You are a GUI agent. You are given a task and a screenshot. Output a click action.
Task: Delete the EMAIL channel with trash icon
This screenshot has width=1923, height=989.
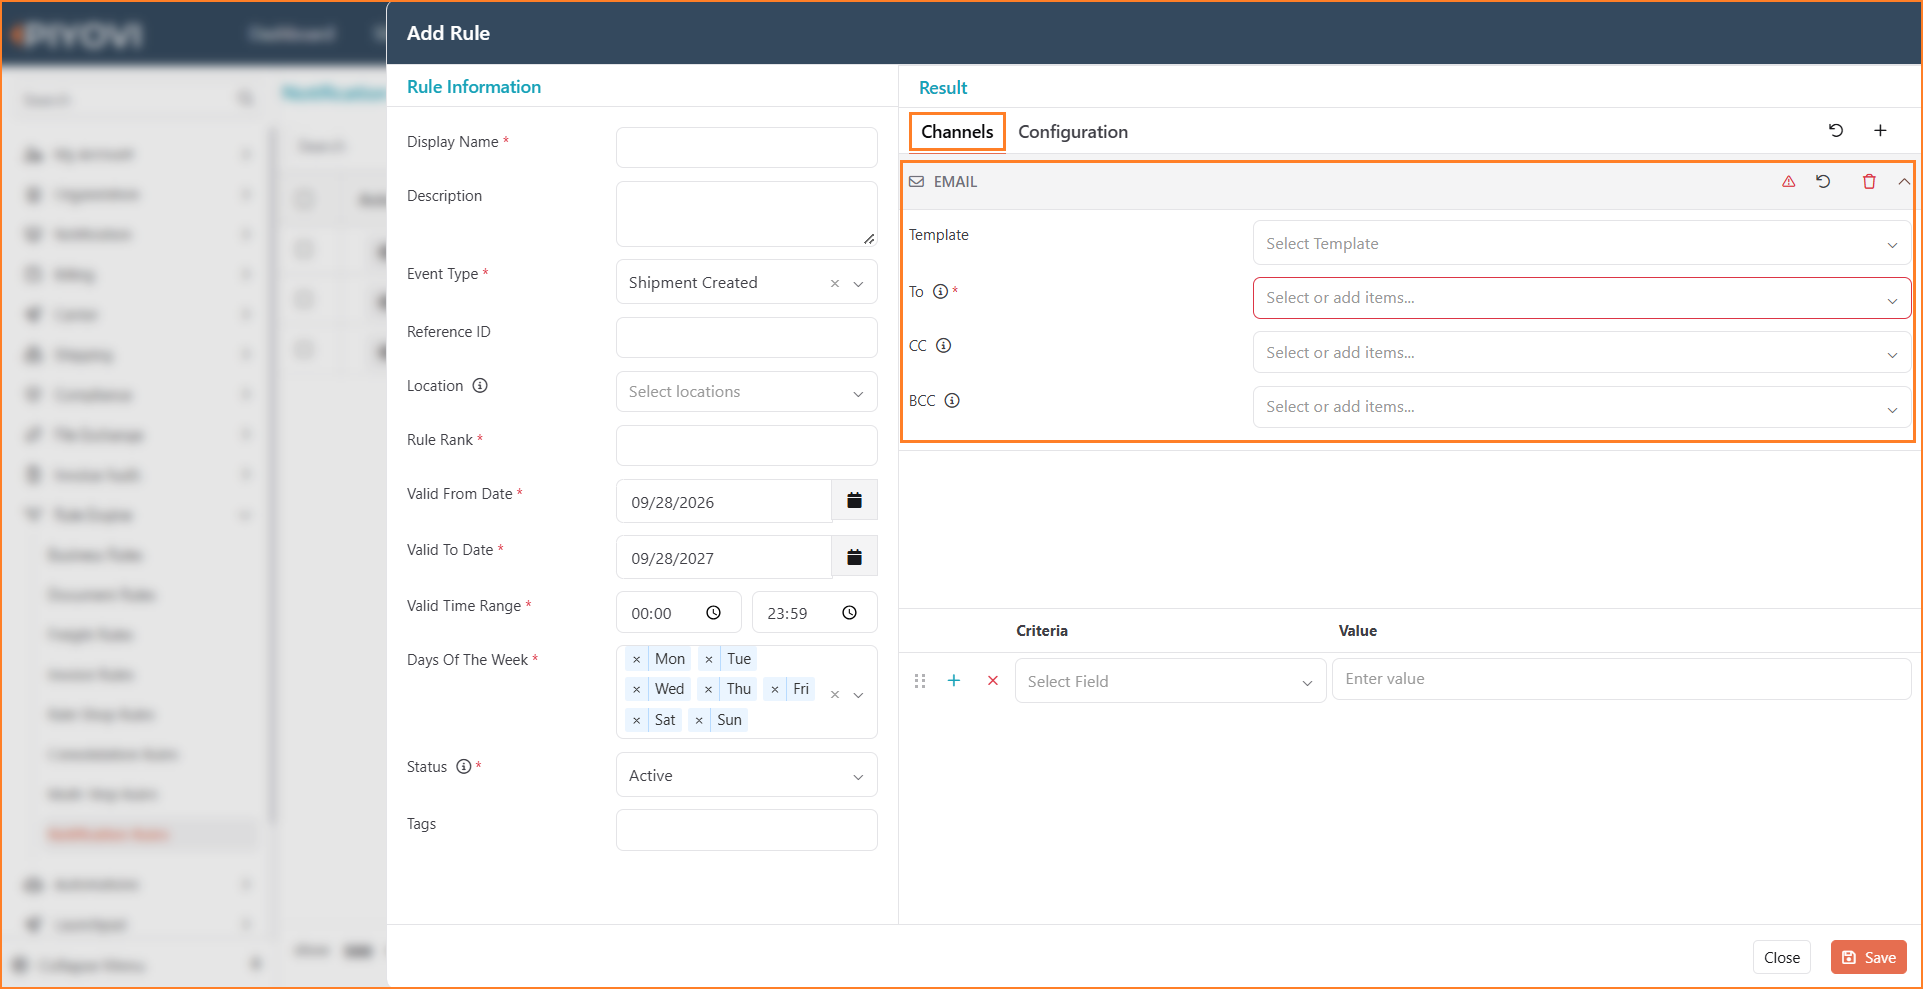point(1869,181)
